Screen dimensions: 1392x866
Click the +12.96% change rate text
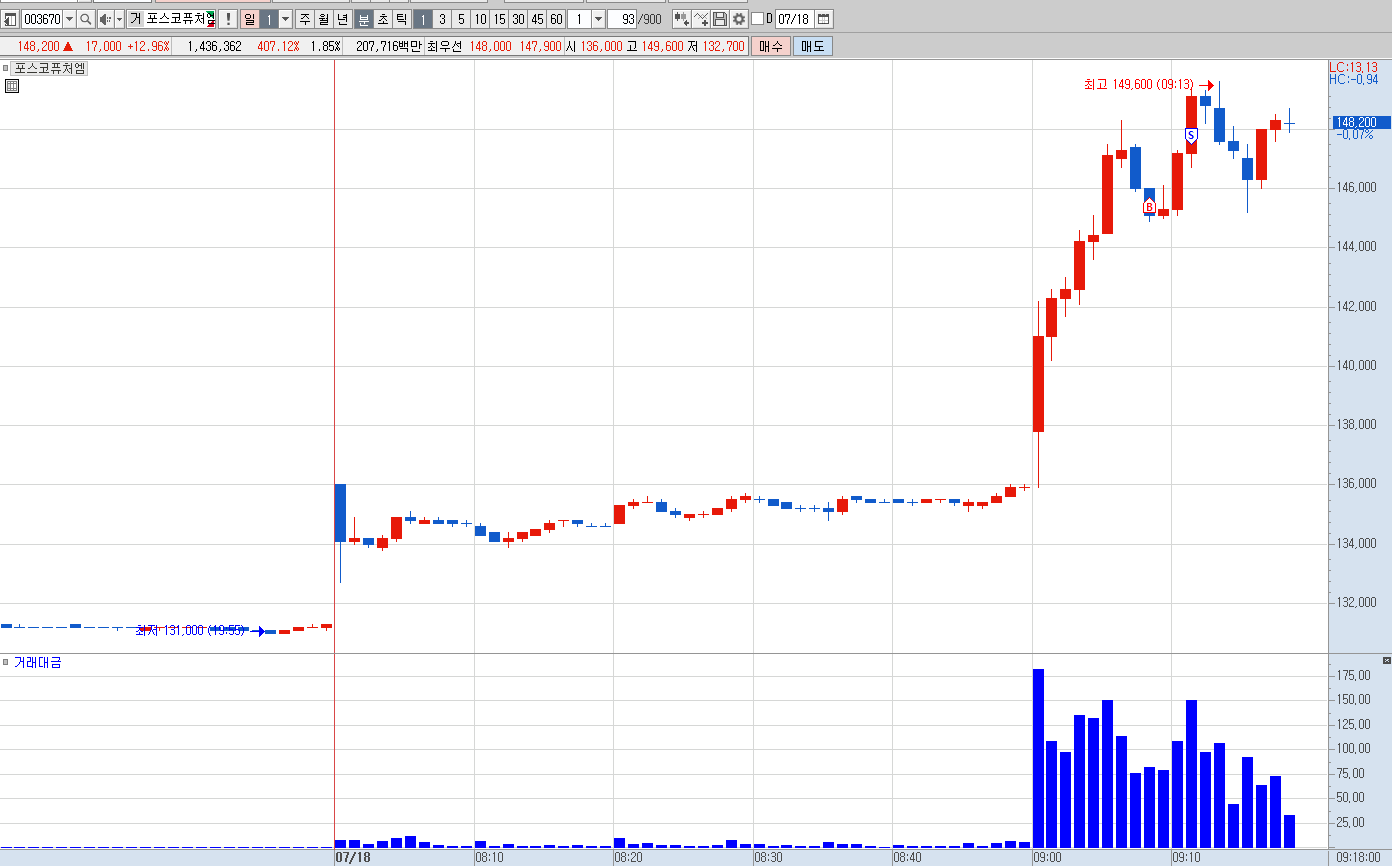click(x=148, y=46)
